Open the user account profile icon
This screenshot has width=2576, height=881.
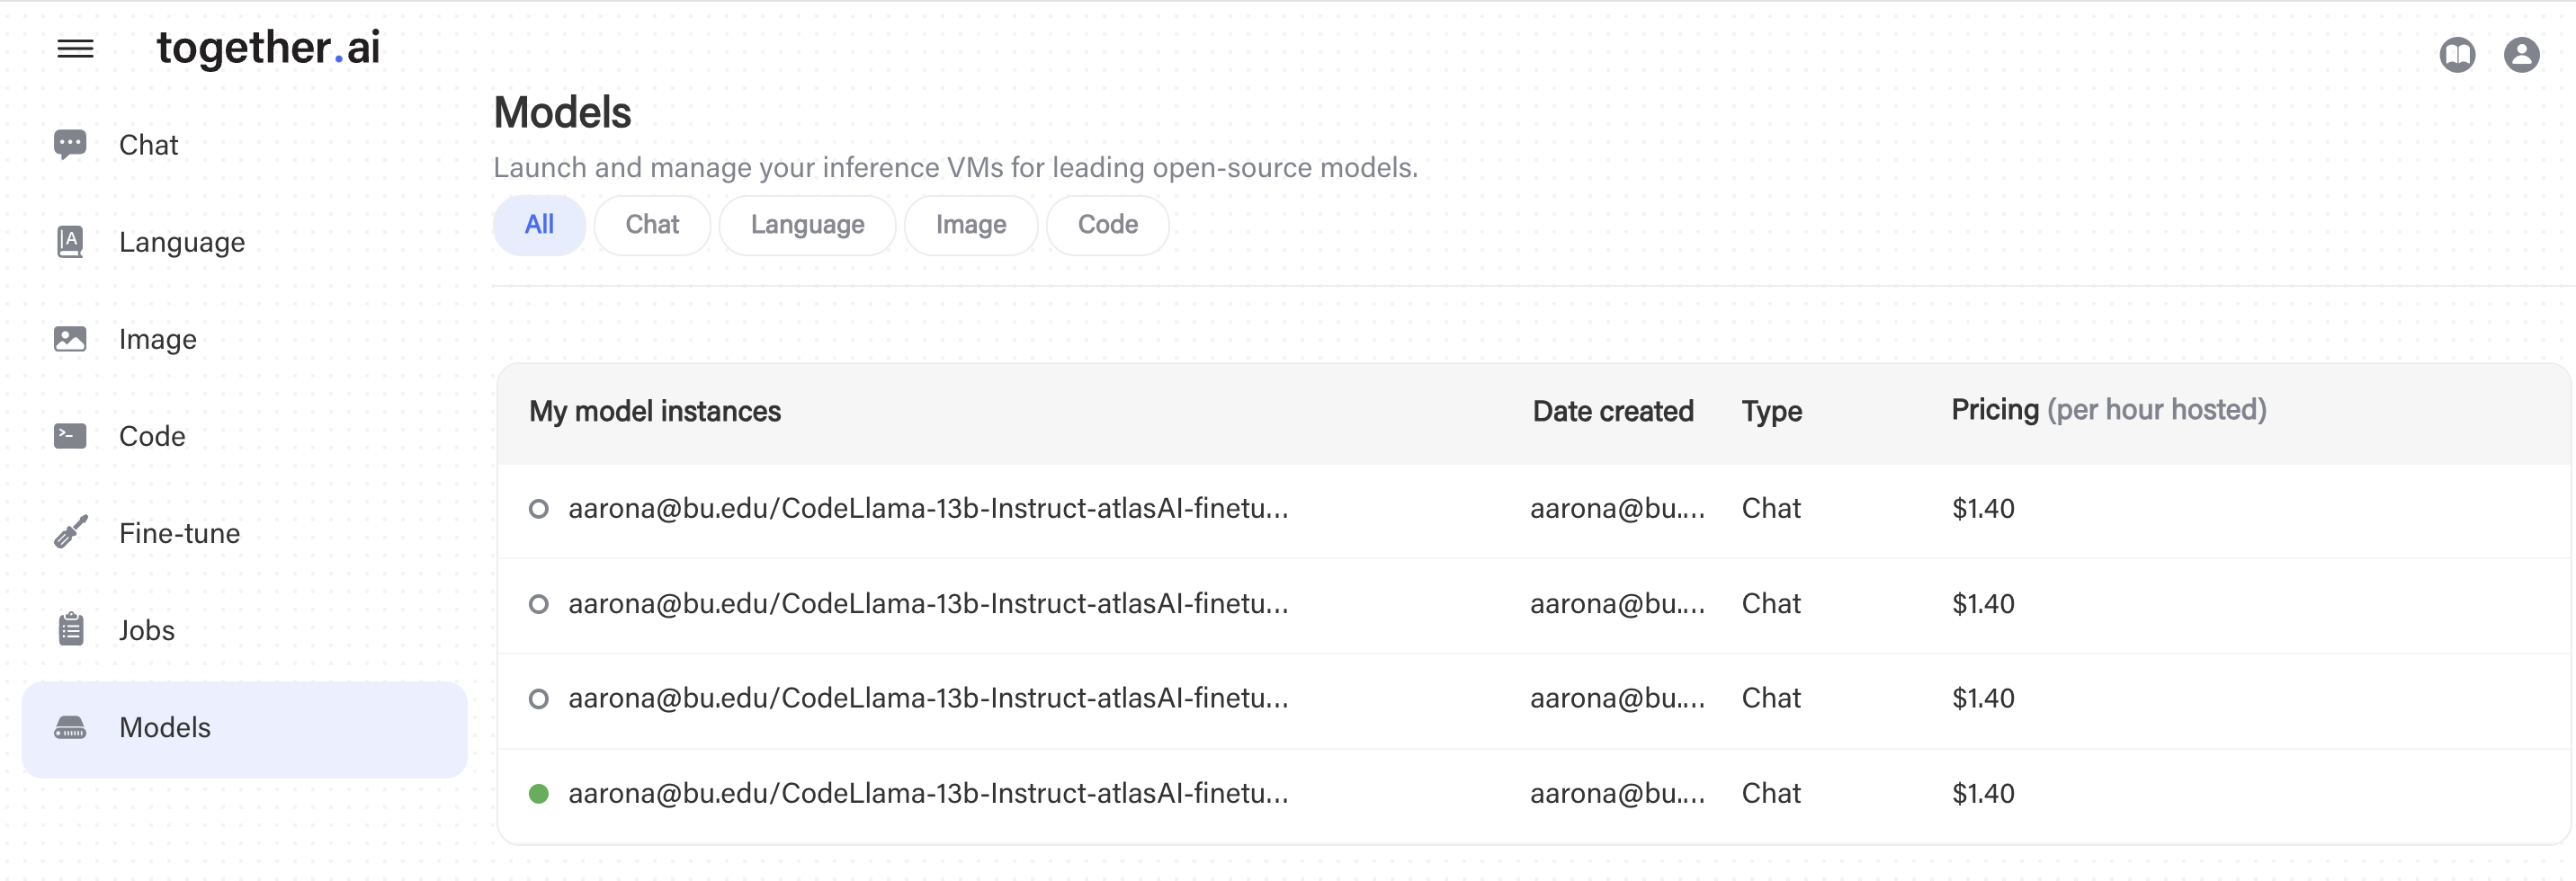[x=2521, y=54]
